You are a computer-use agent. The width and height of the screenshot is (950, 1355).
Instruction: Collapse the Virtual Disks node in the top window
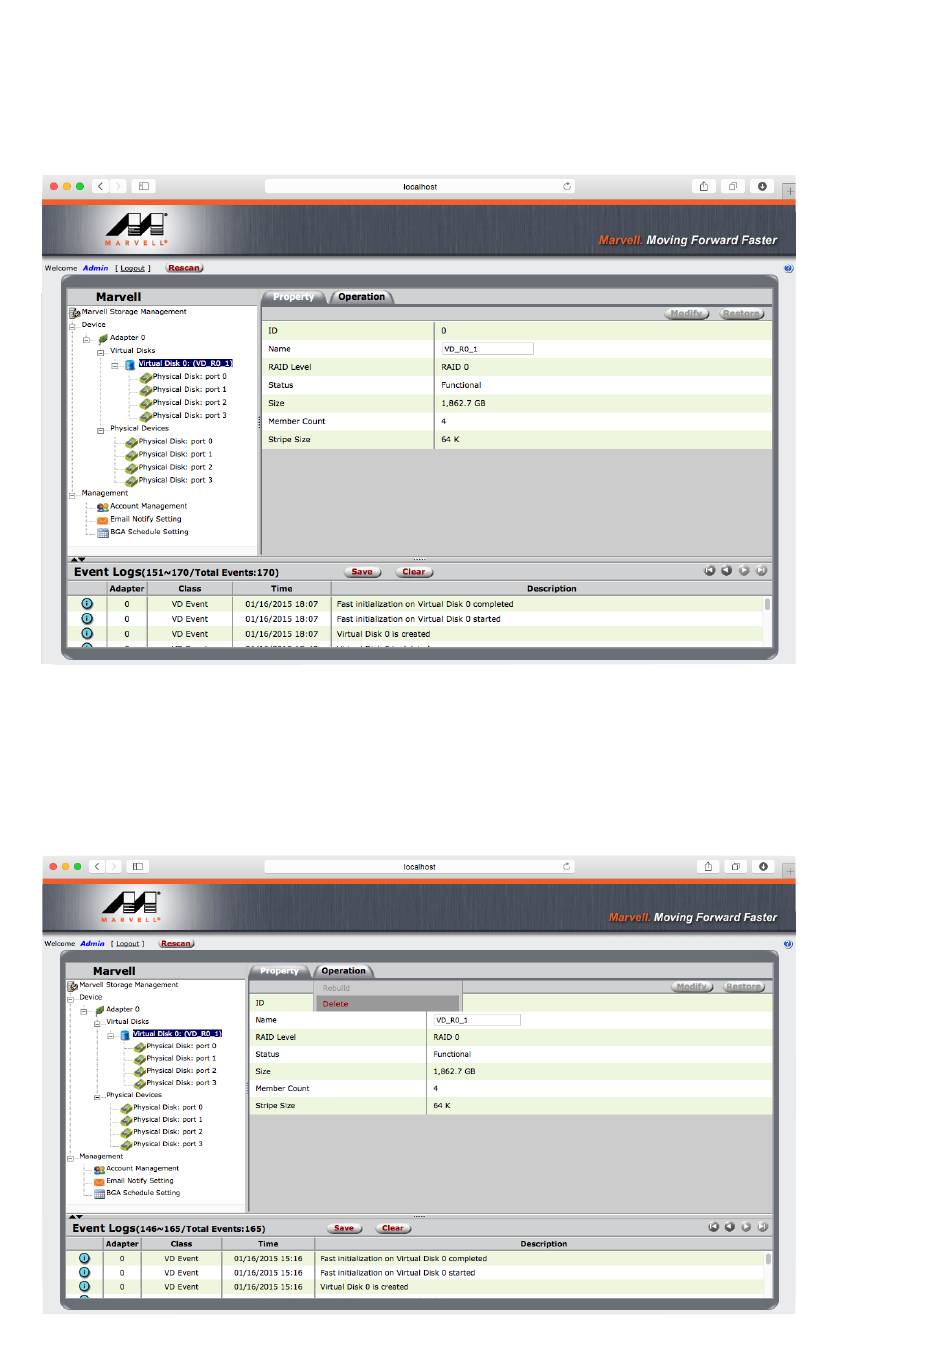click(101, 352)
